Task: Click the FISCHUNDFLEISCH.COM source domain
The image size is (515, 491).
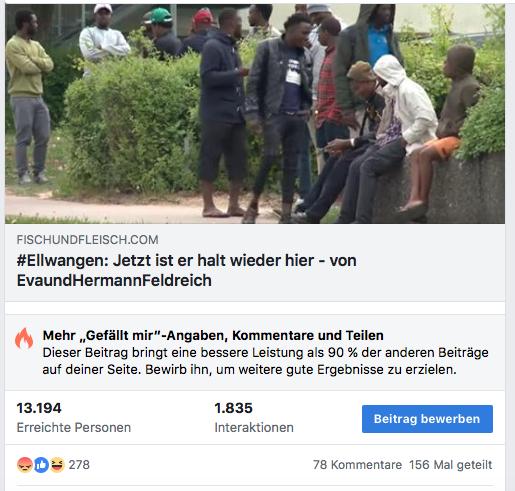Action: click(x=88, y=240)
